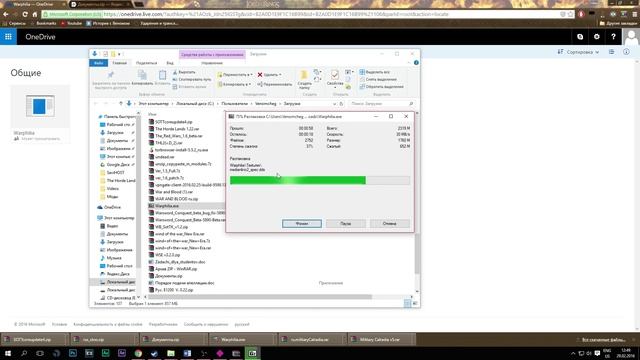Click the Explorer up-folder arrow
Viewport: 640px width, 360px height.
(x=121, y=104)
